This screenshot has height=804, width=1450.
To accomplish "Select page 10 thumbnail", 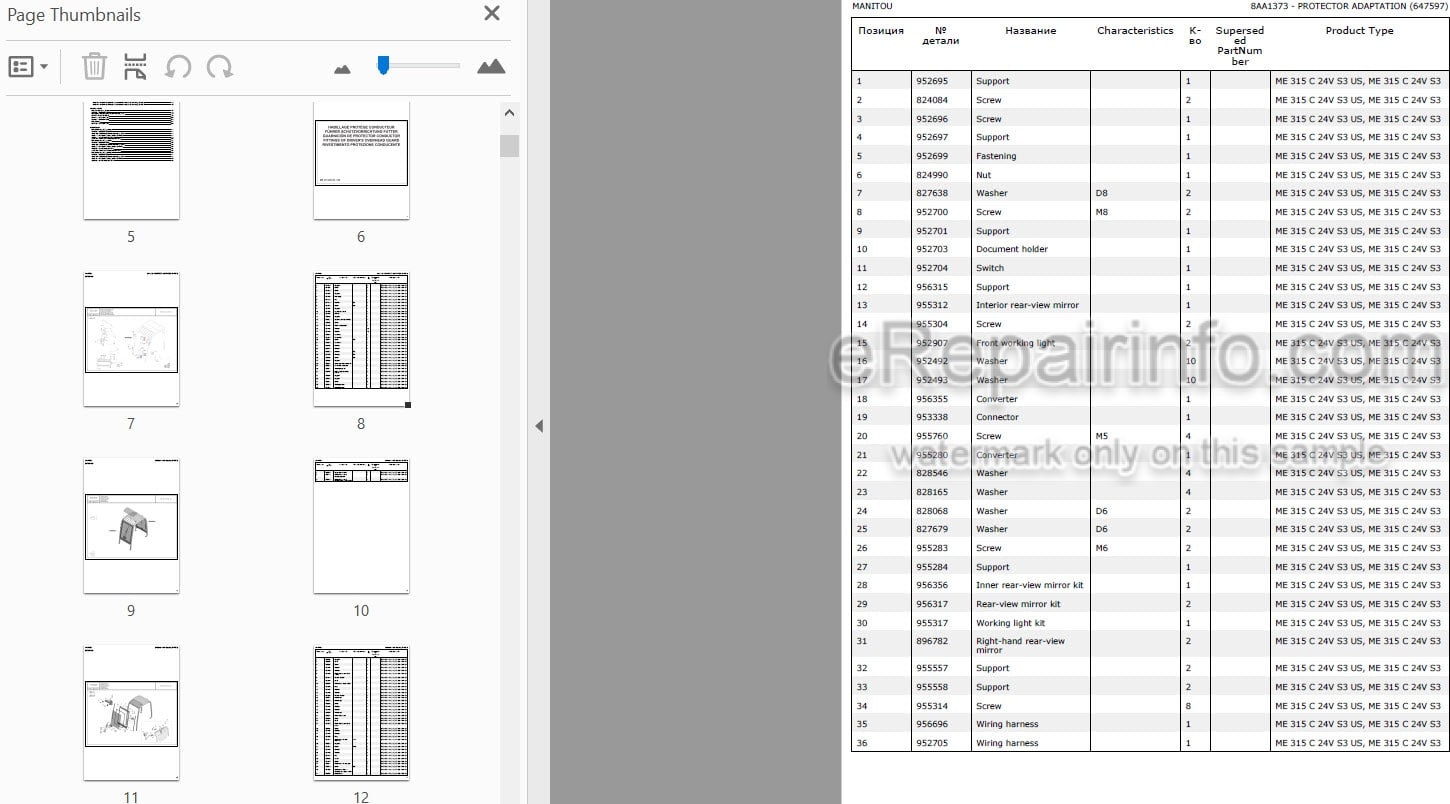I will [361, 525].
